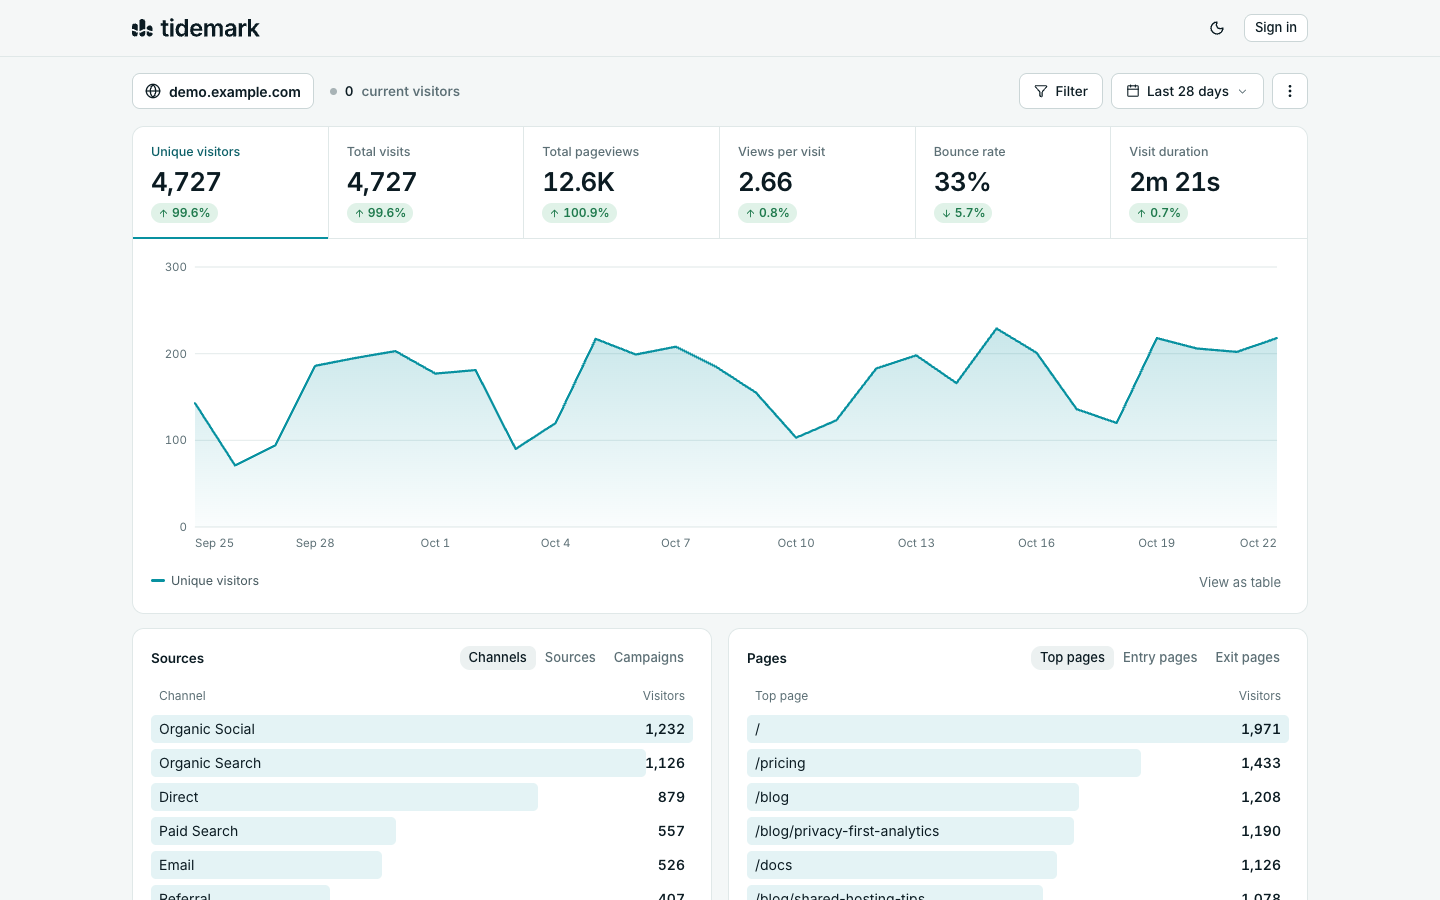
Task: Click the Organic Search channel row
Action: coord(422,763)
